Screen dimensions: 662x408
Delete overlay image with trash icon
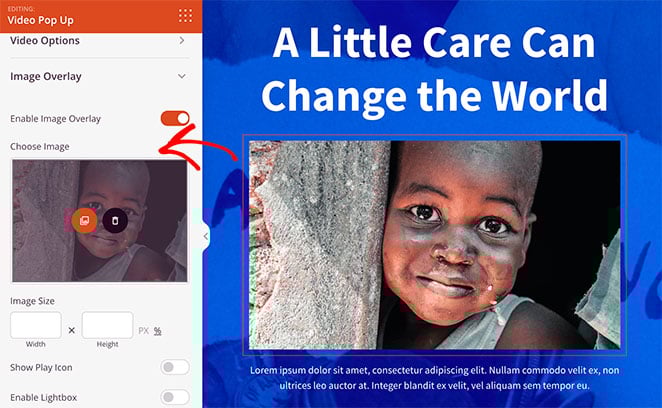pos(115,220)
